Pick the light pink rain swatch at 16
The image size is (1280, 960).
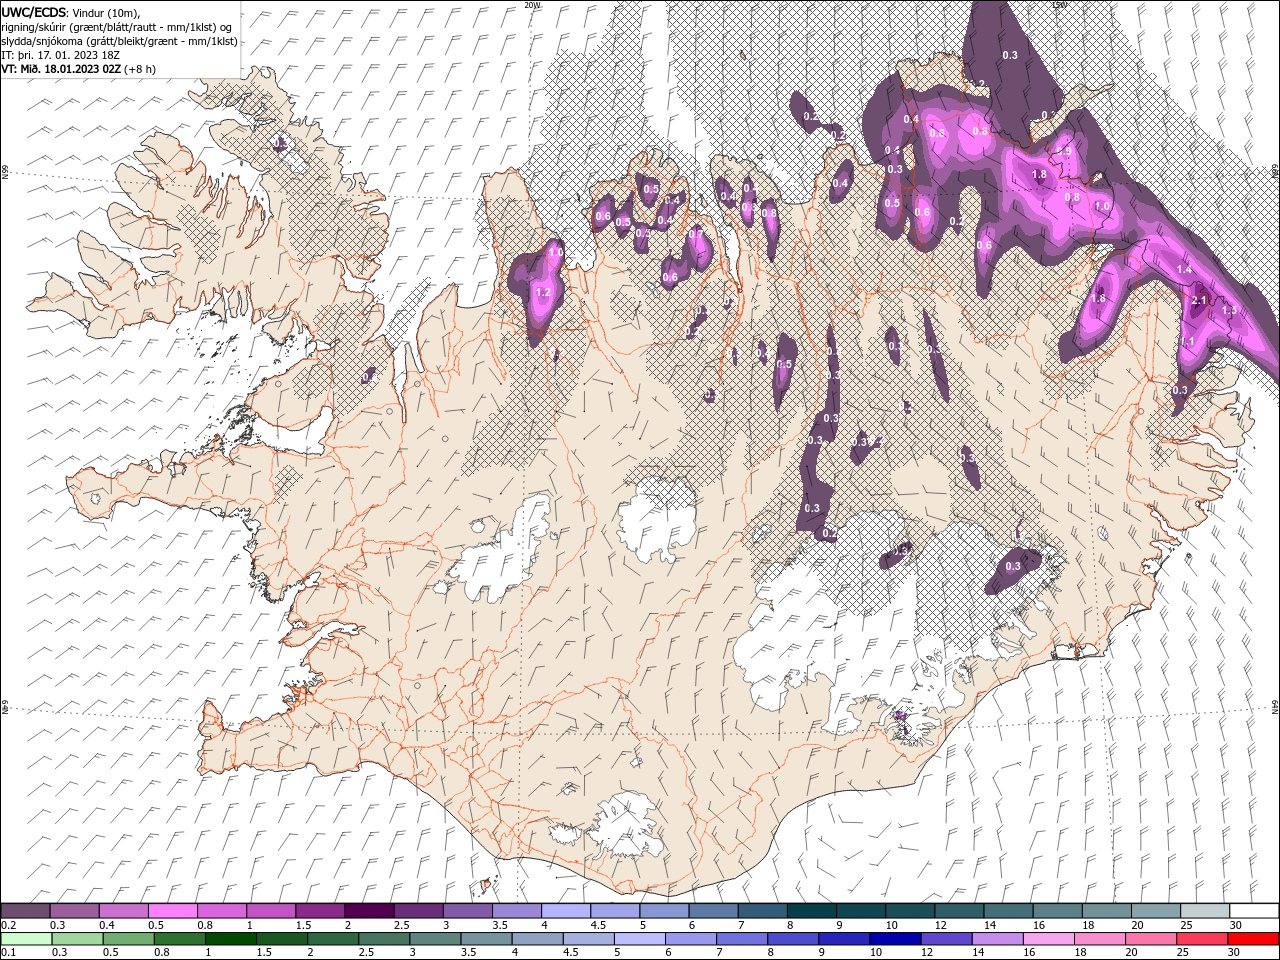click(x=1048, y=939)
